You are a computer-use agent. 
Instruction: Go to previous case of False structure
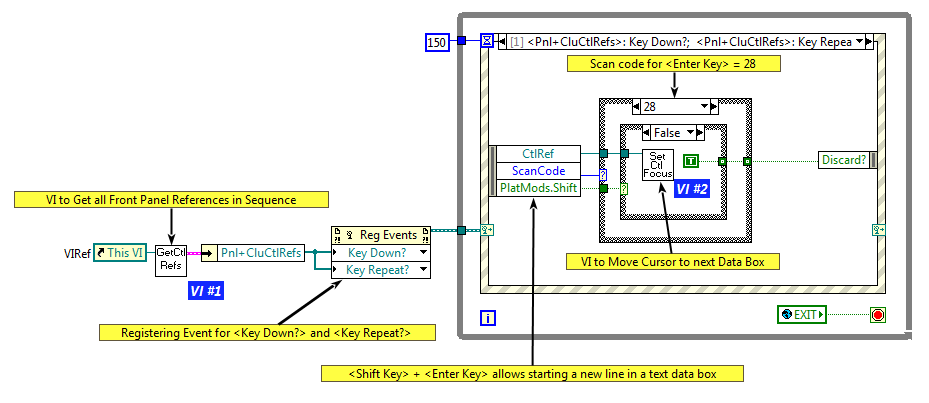pyautogui.click(x=646, y=133)
